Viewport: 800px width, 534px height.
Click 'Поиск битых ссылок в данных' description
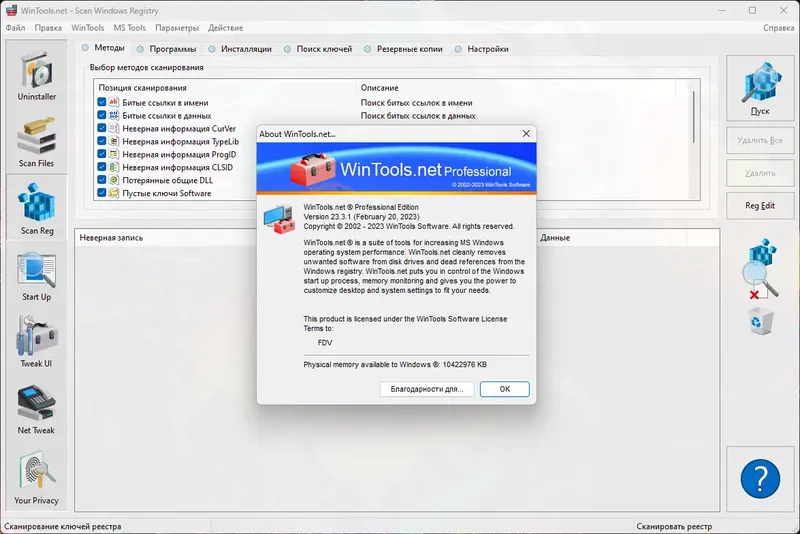coord(418,116)
